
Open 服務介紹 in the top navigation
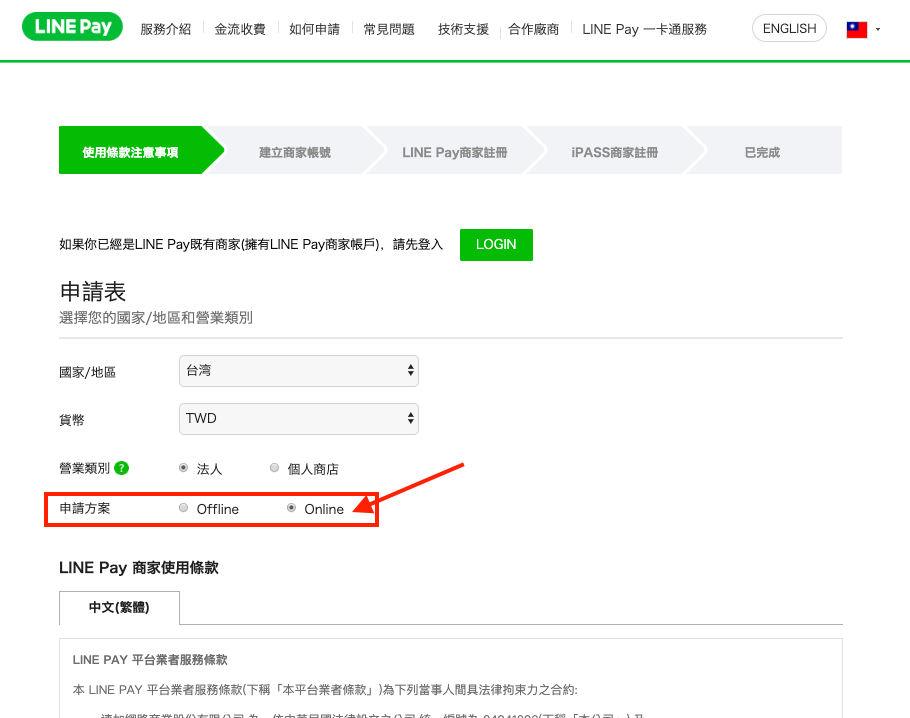tap(166, 29)
